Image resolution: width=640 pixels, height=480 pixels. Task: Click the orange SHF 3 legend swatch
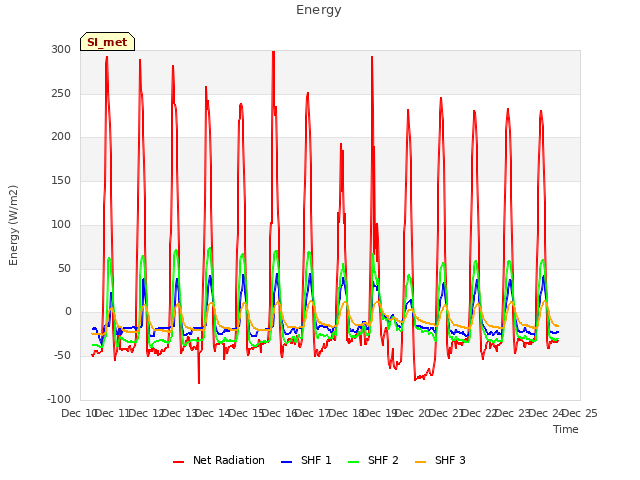coord(421,462)
